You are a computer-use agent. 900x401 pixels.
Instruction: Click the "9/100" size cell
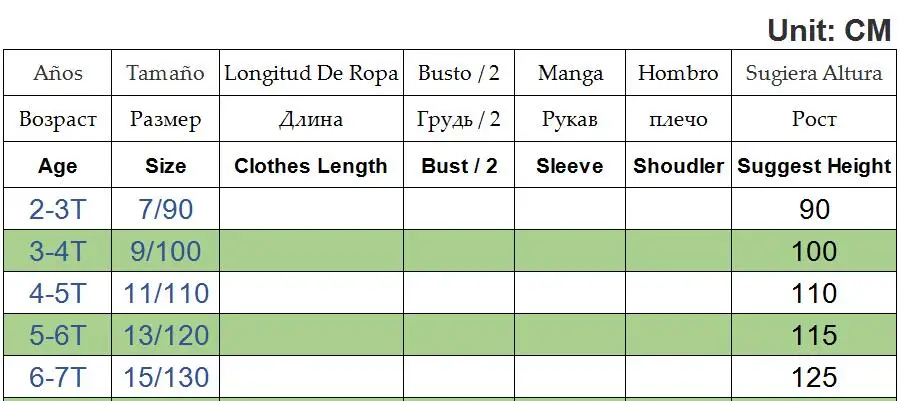pos(165,251)
